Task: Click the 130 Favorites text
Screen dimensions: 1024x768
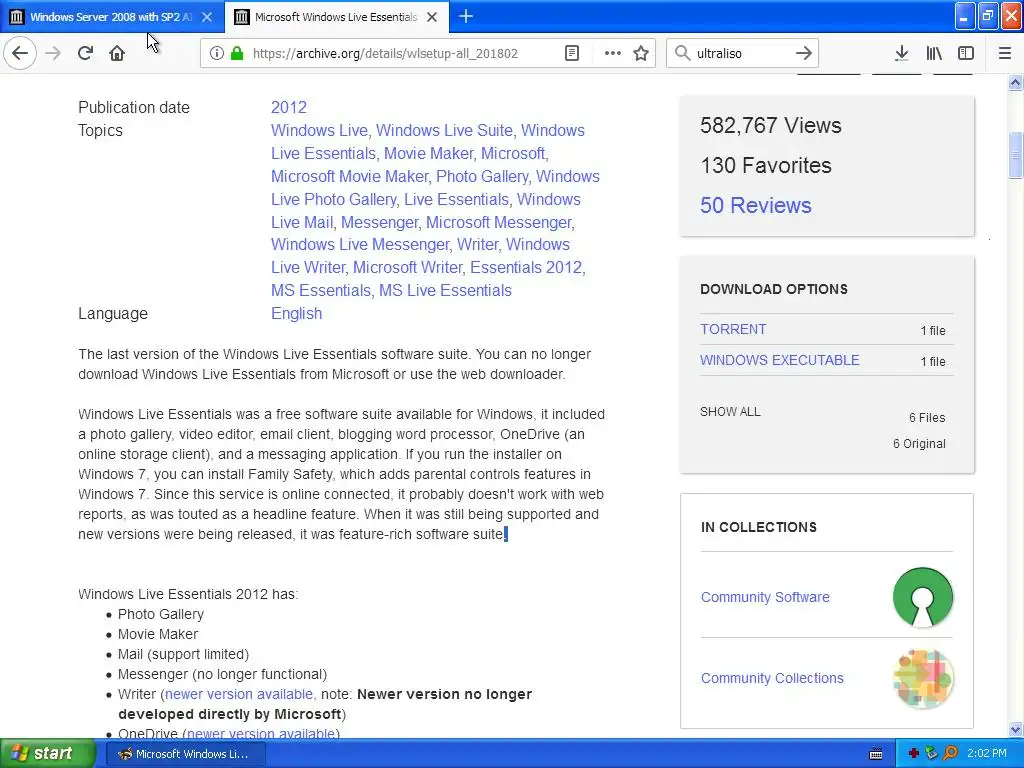Action: (x=765, y=165)
